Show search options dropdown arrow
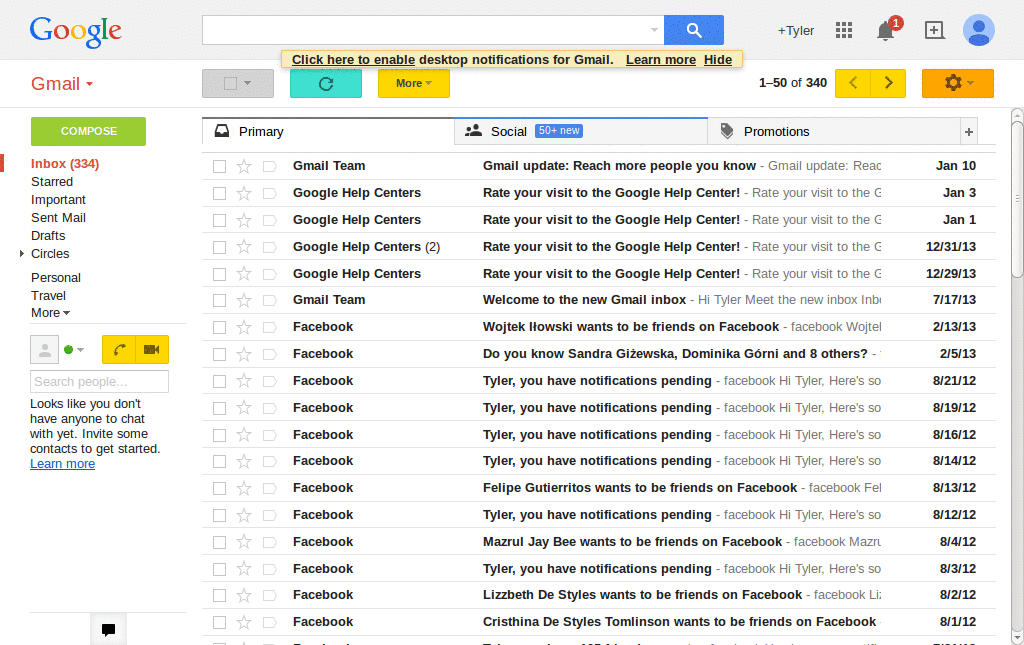The image size is (1024, 645). click(654, 30)
